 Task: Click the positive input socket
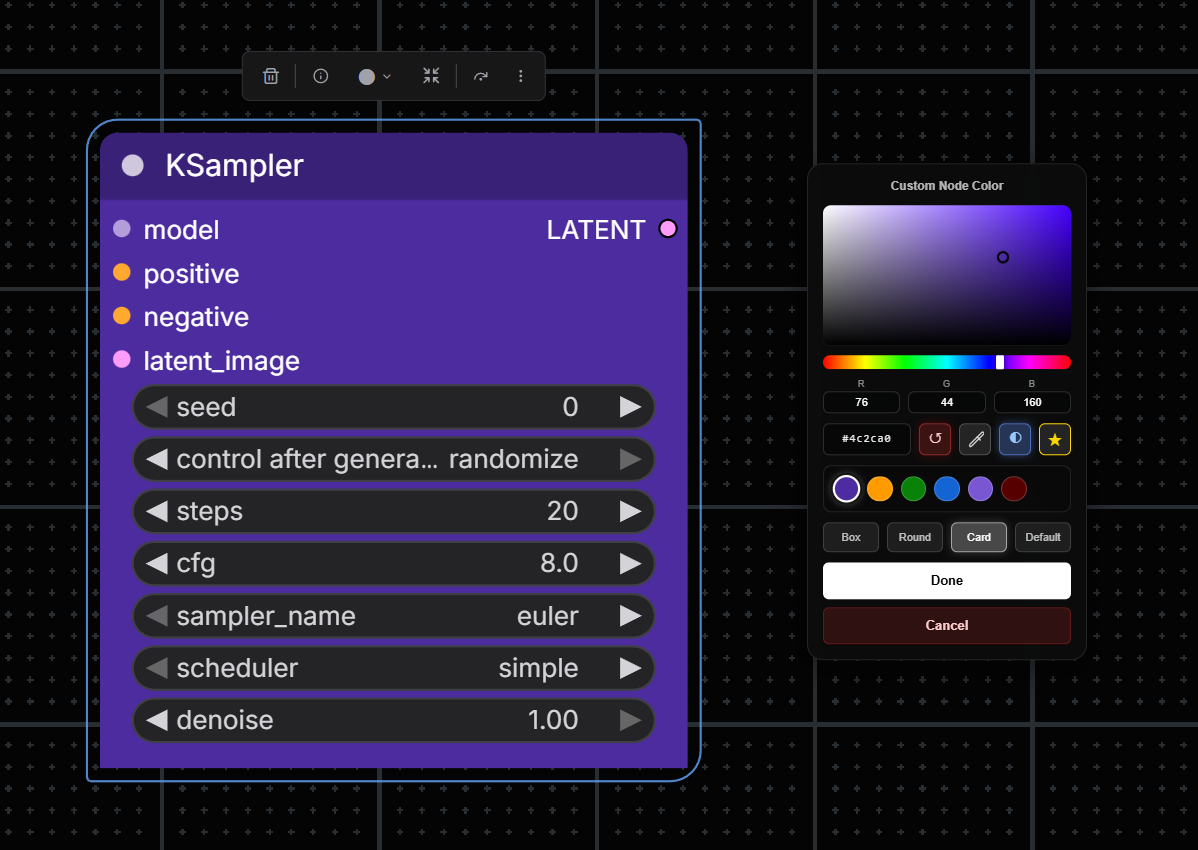point(122,273)
